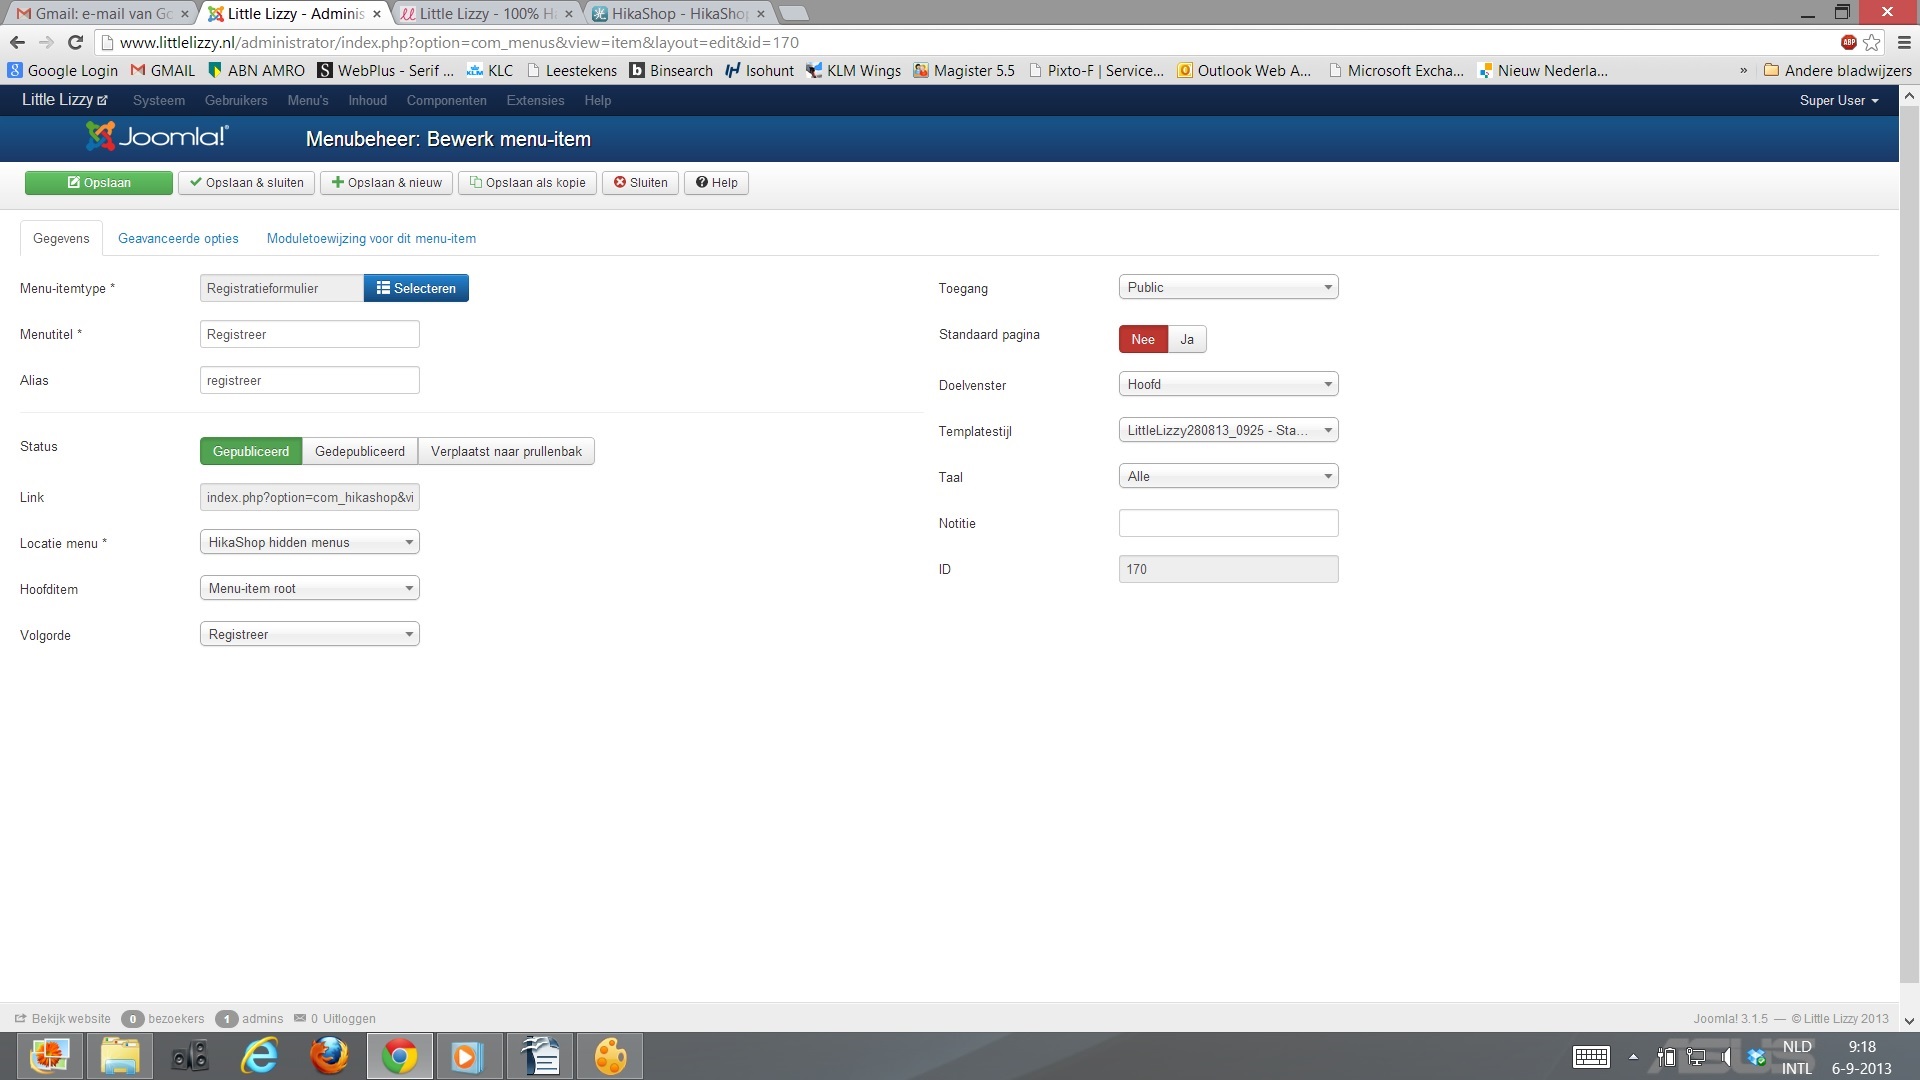Switch to Geavanceerde opties tab

(178, 238)
